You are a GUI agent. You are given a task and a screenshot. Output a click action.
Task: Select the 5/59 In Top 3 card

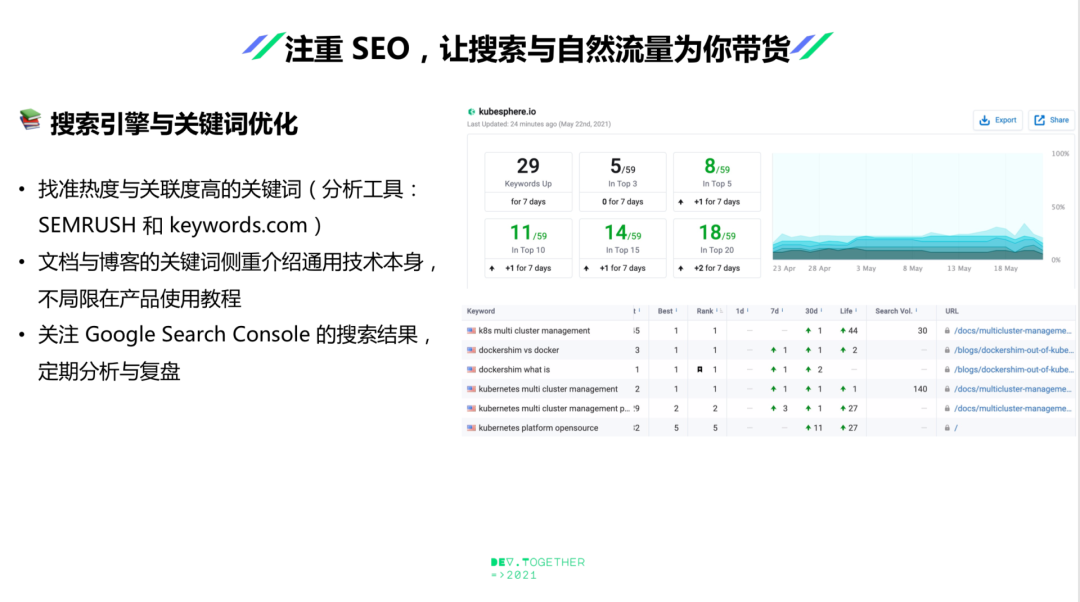point(623,182)
